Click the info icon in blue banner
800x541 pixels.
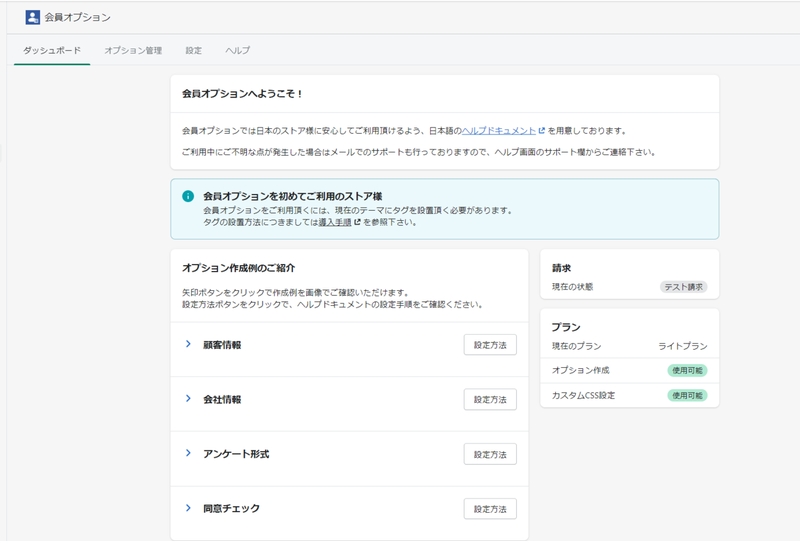(x=188, y=196)
